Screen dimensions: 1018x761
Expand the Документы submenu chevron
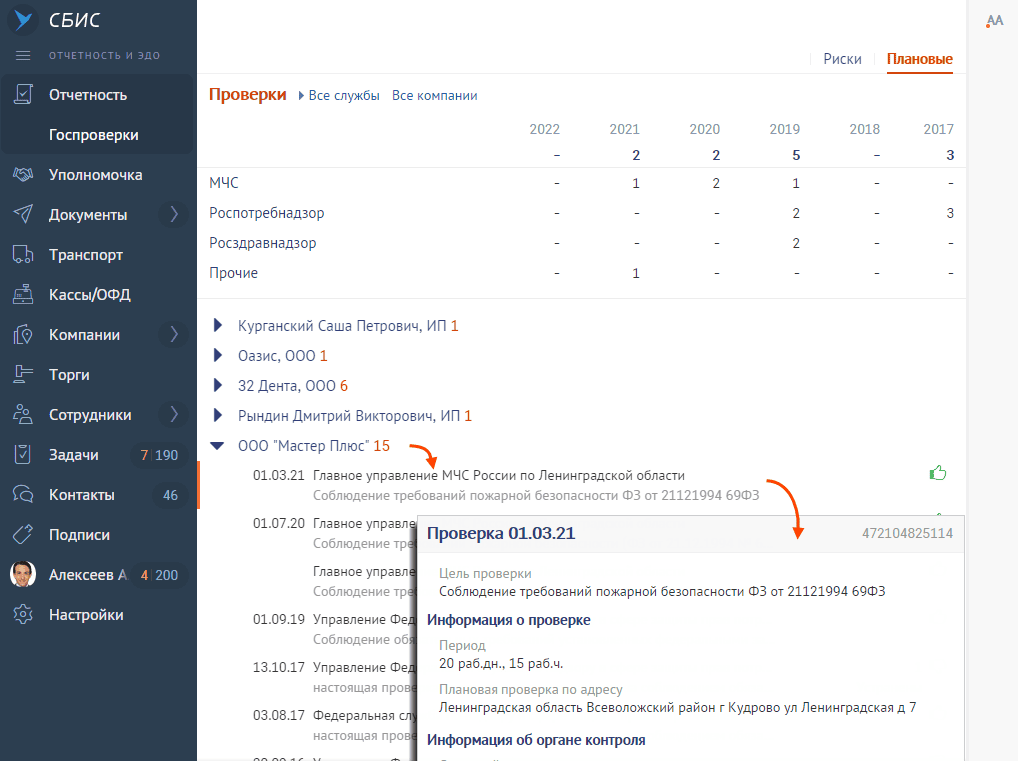(173, 214)
